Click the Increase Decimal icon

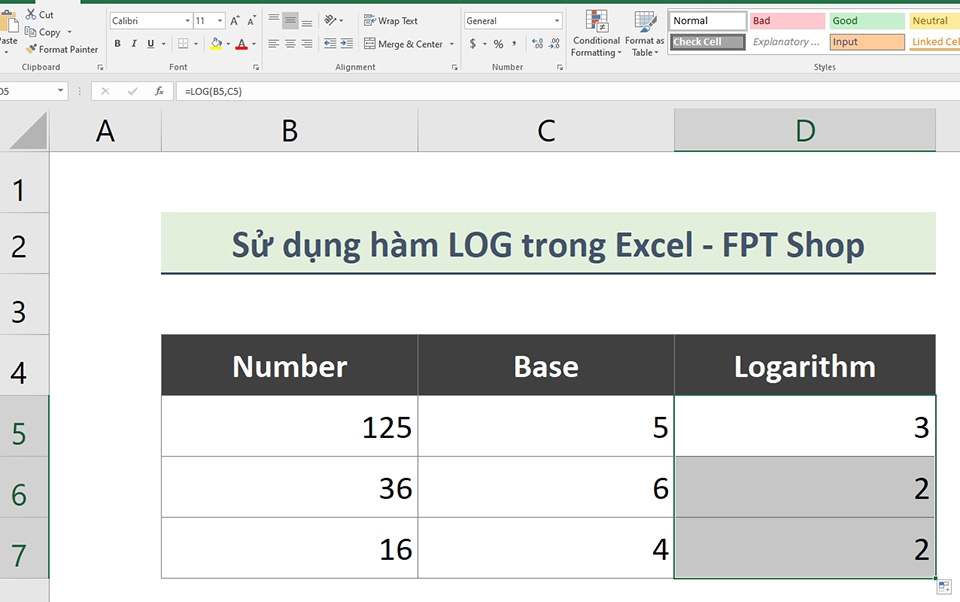click(x=537, y=43)
